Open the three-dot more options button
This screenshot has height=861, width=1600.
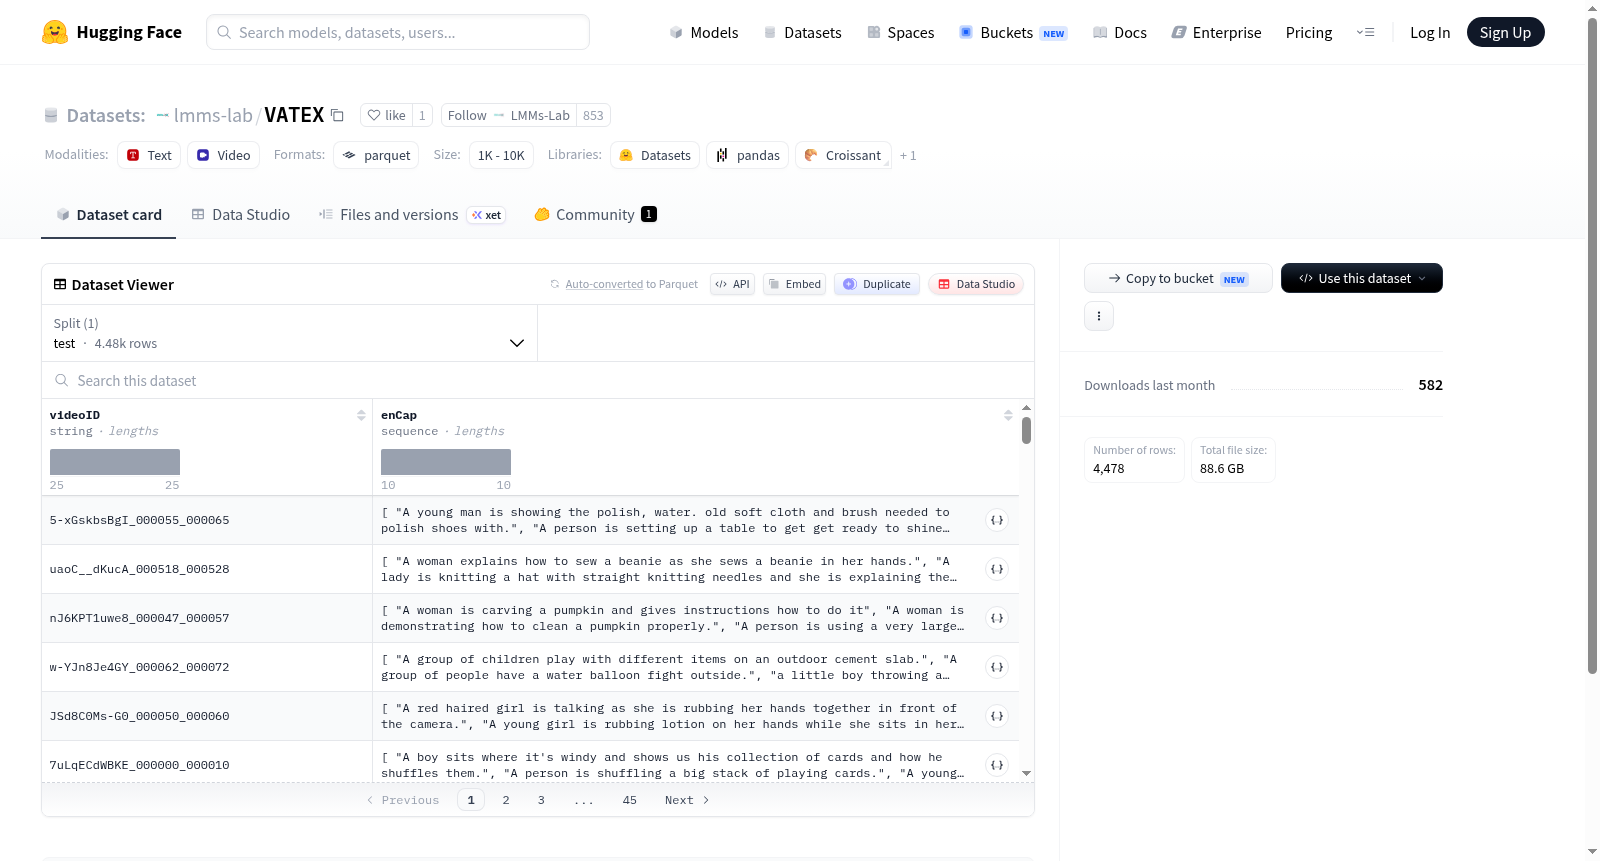pyautogui.click(x=1099, y=316)
